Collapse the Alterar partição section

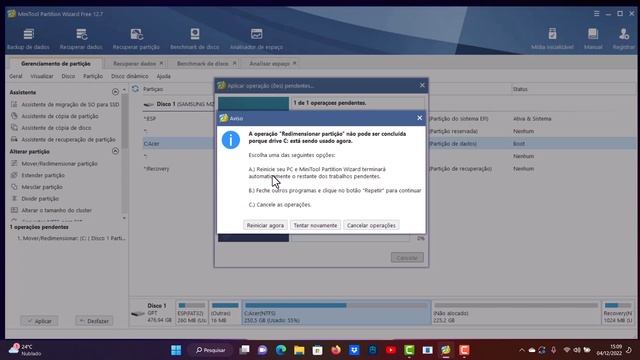(115, 151)
